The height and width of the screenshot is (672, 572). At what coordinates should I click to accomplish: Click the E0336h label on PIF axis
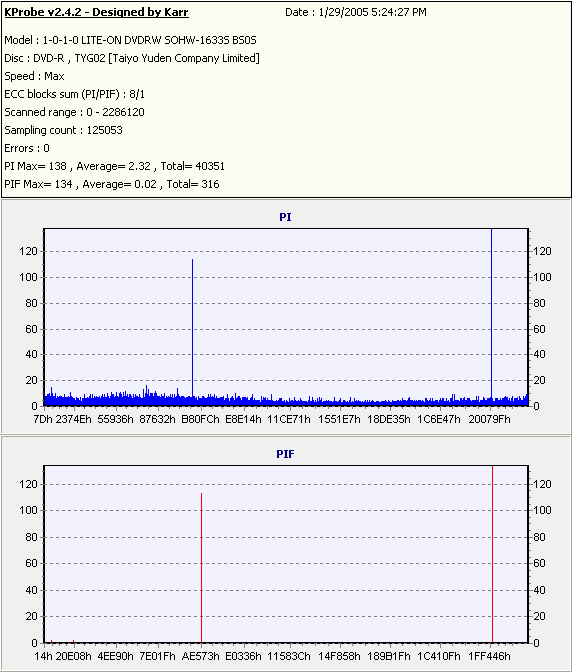pos(243,656)
